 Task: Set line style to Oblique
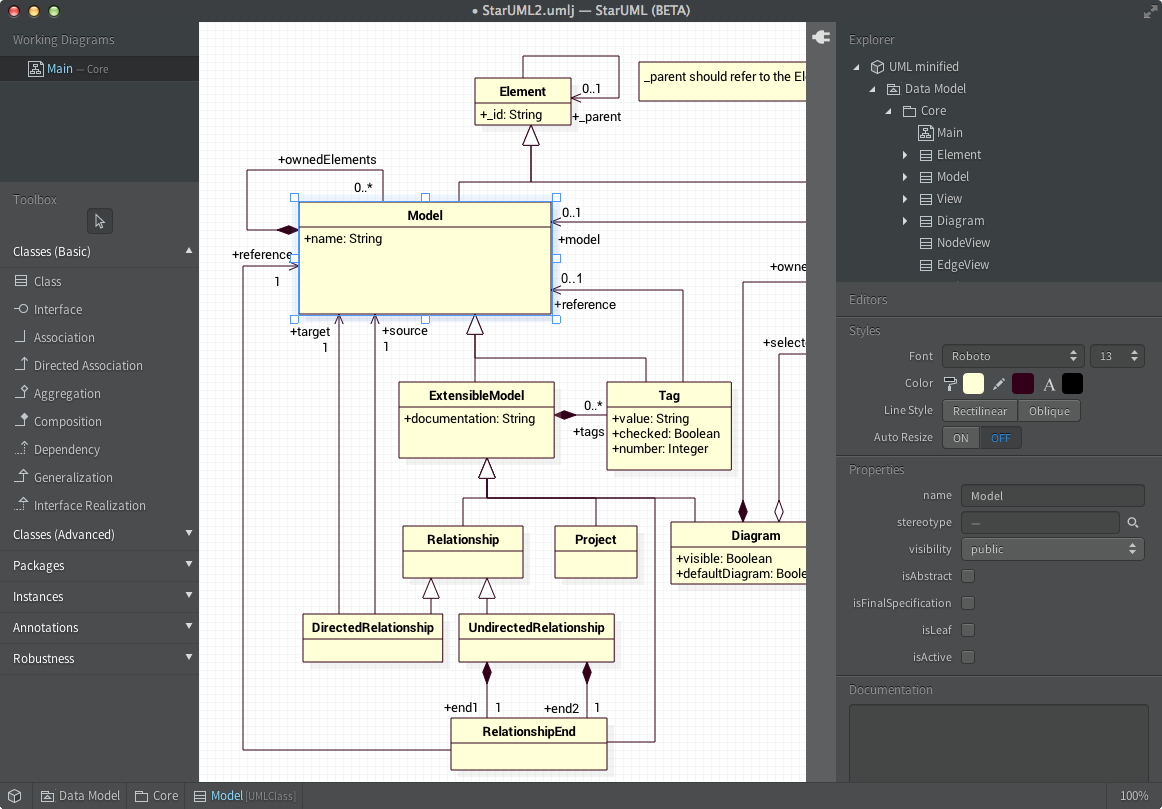pos(1049,411)
